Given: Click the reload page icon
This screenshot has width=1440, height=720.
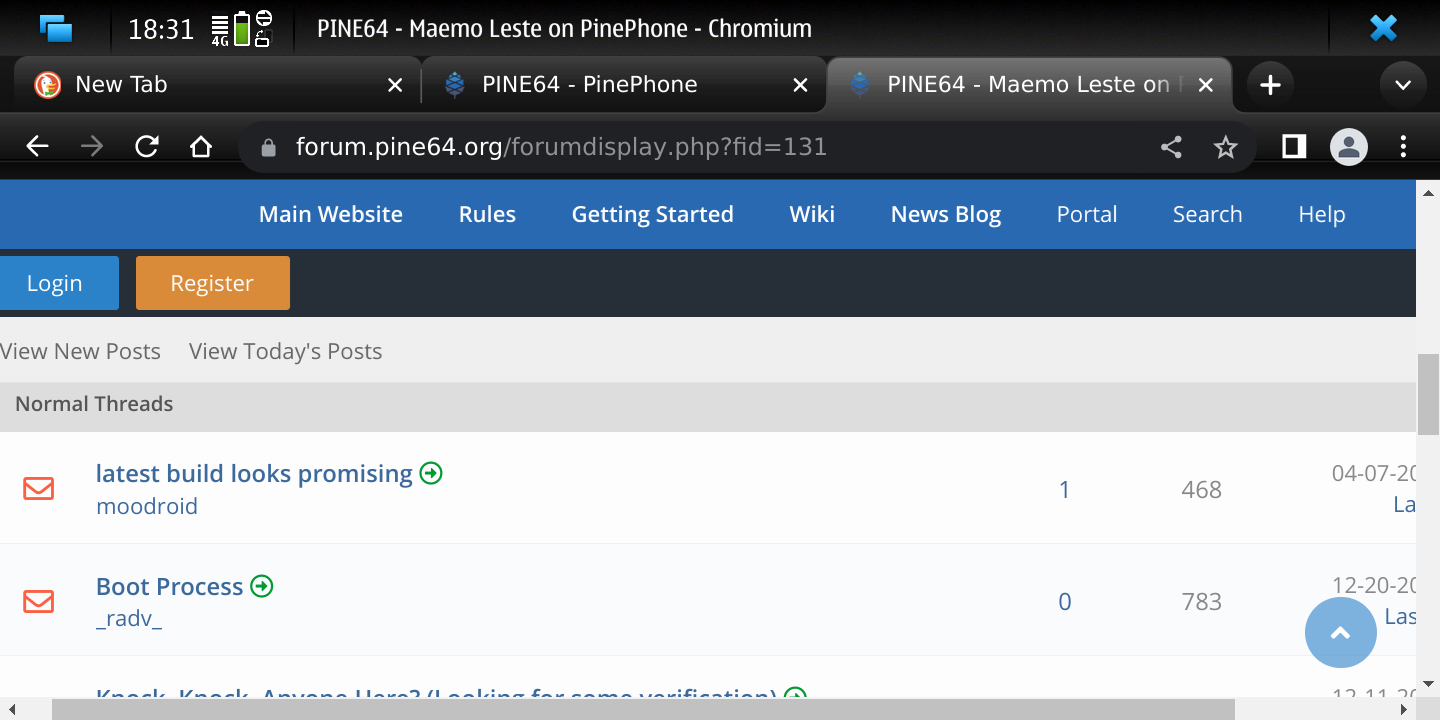Looking at the screenshot, I should pyautogui.click(x=147, y=148).
